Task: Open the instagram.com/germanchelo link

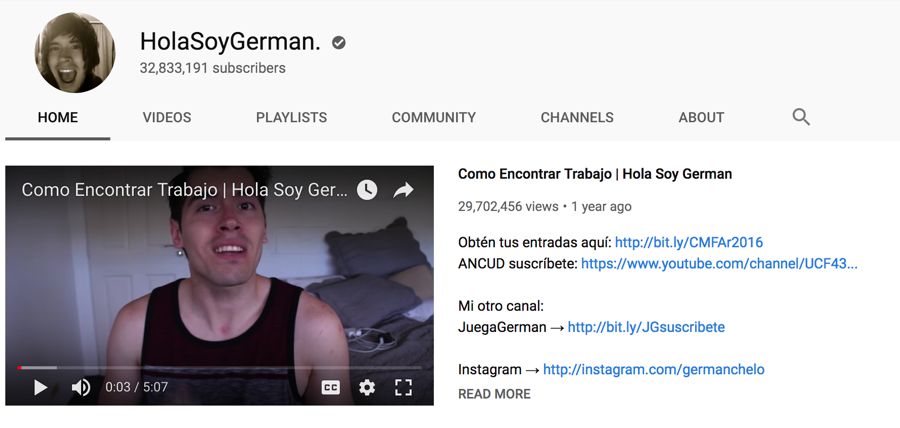Action: click(654, 369)
